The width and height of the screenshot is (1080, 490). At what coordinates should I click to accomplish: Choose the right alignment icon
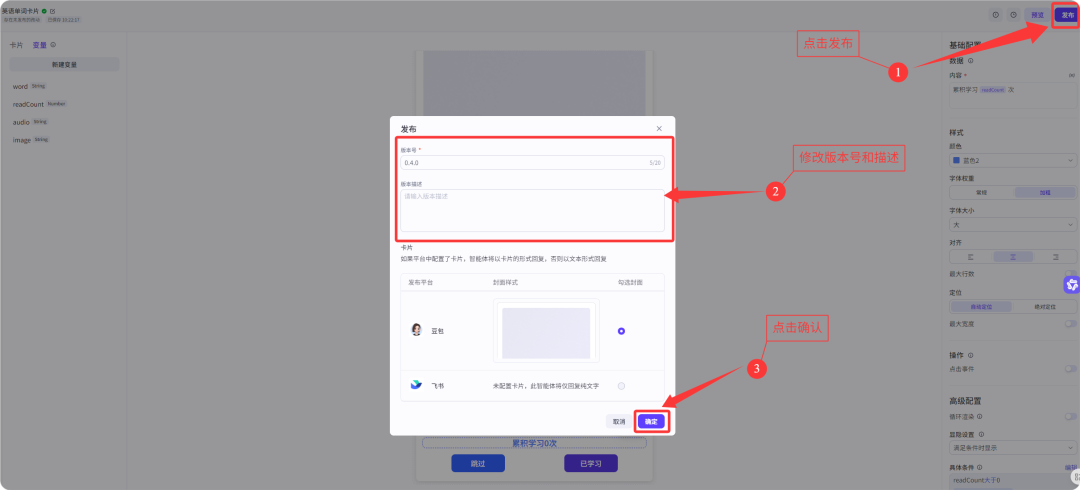coord(1055,256)
